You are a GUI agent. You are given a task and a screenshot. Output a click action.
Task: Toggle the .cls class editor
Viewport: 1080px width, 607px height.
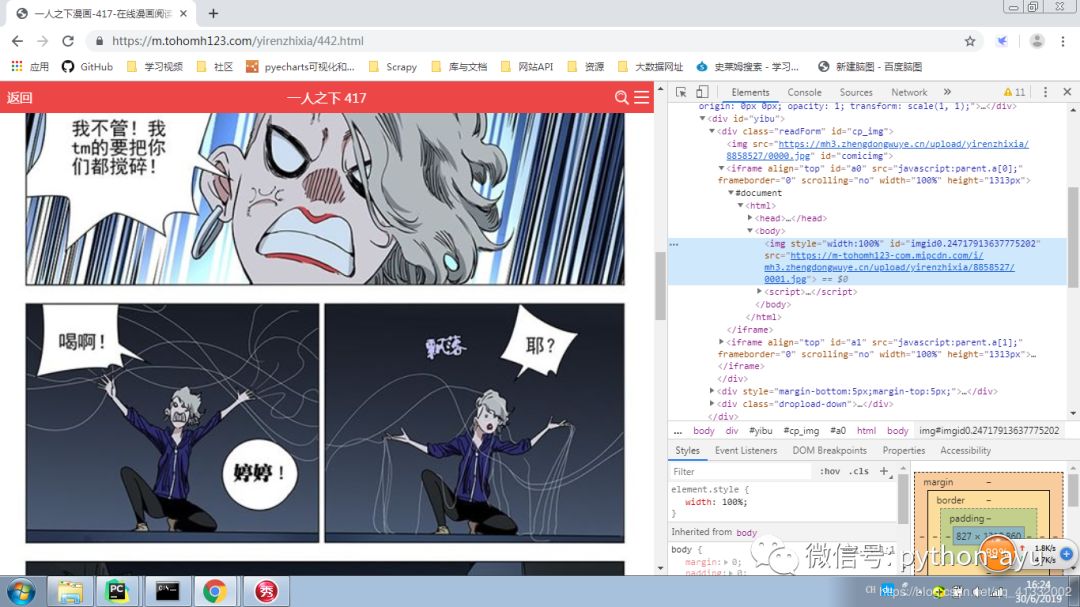point(859,471)
